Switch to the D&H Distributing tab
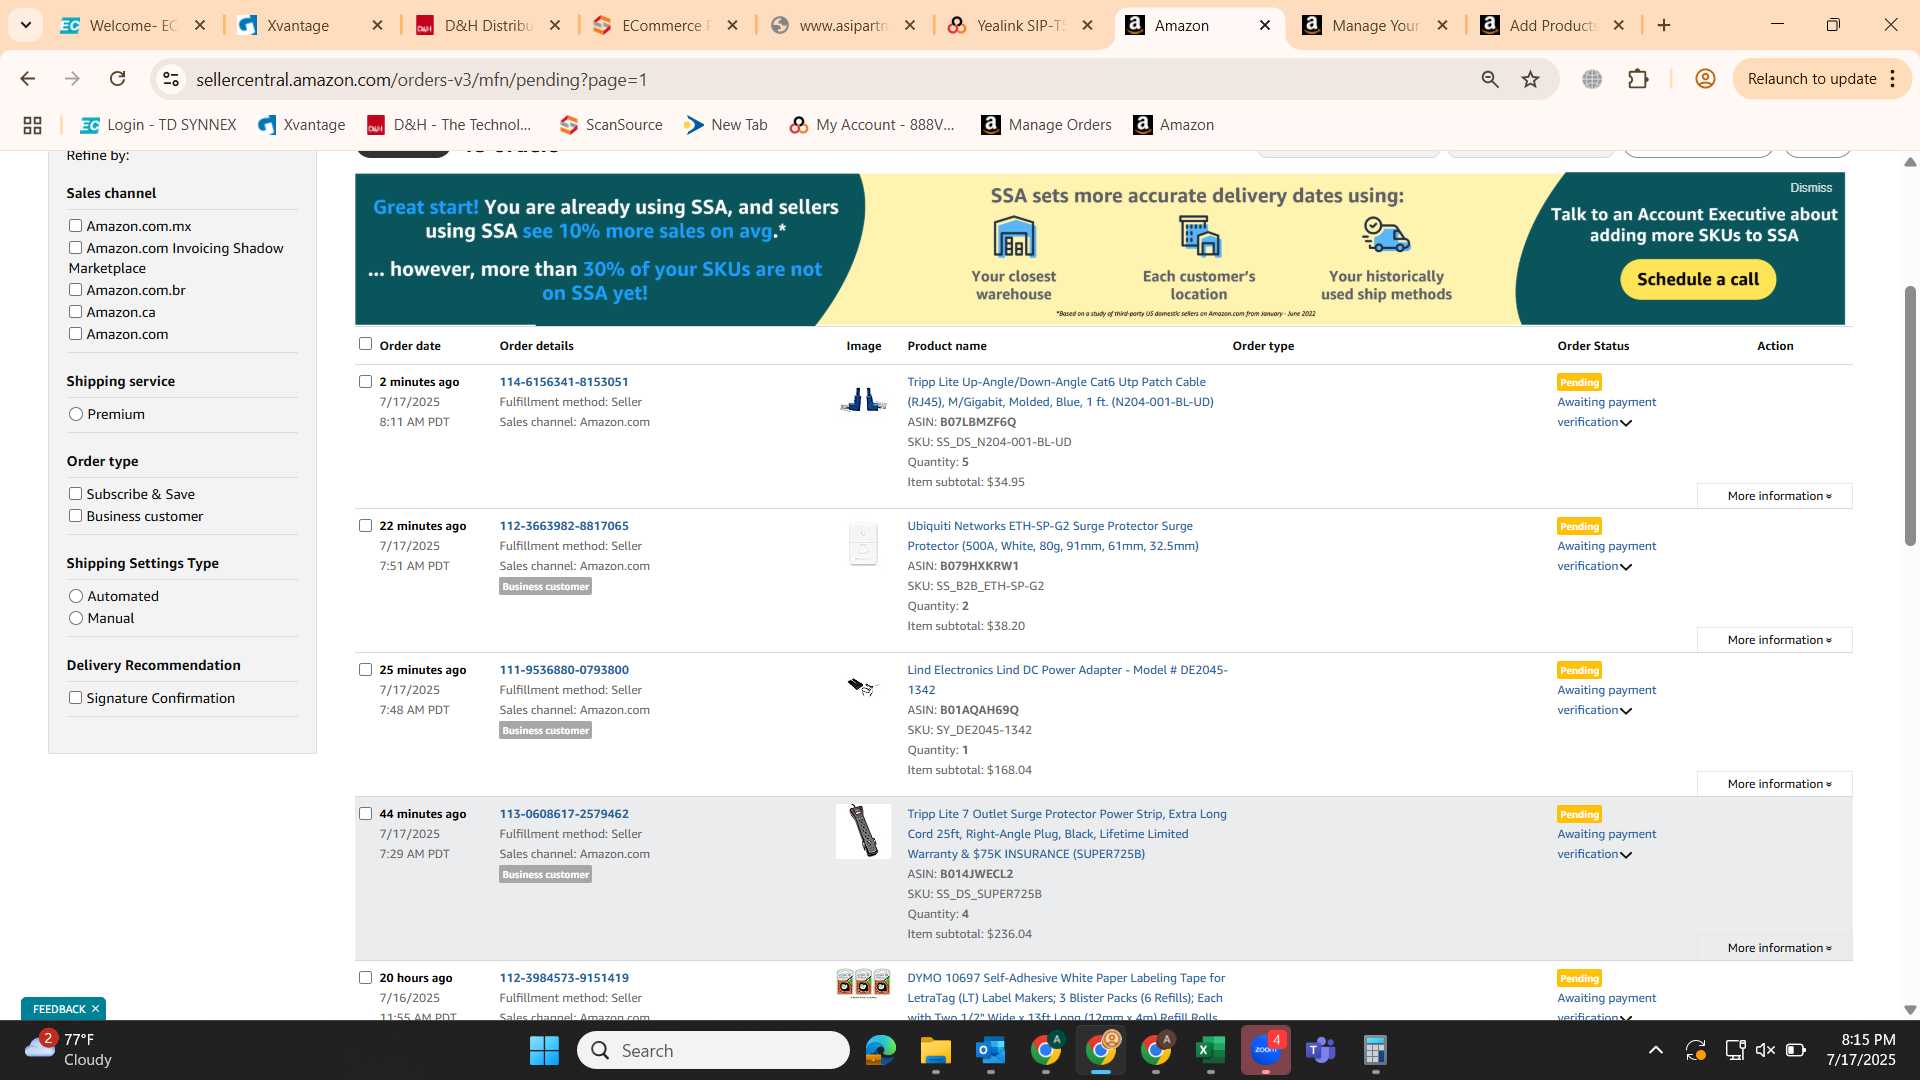Viewport: 1920px width, 1080px height. click(489, 25)
